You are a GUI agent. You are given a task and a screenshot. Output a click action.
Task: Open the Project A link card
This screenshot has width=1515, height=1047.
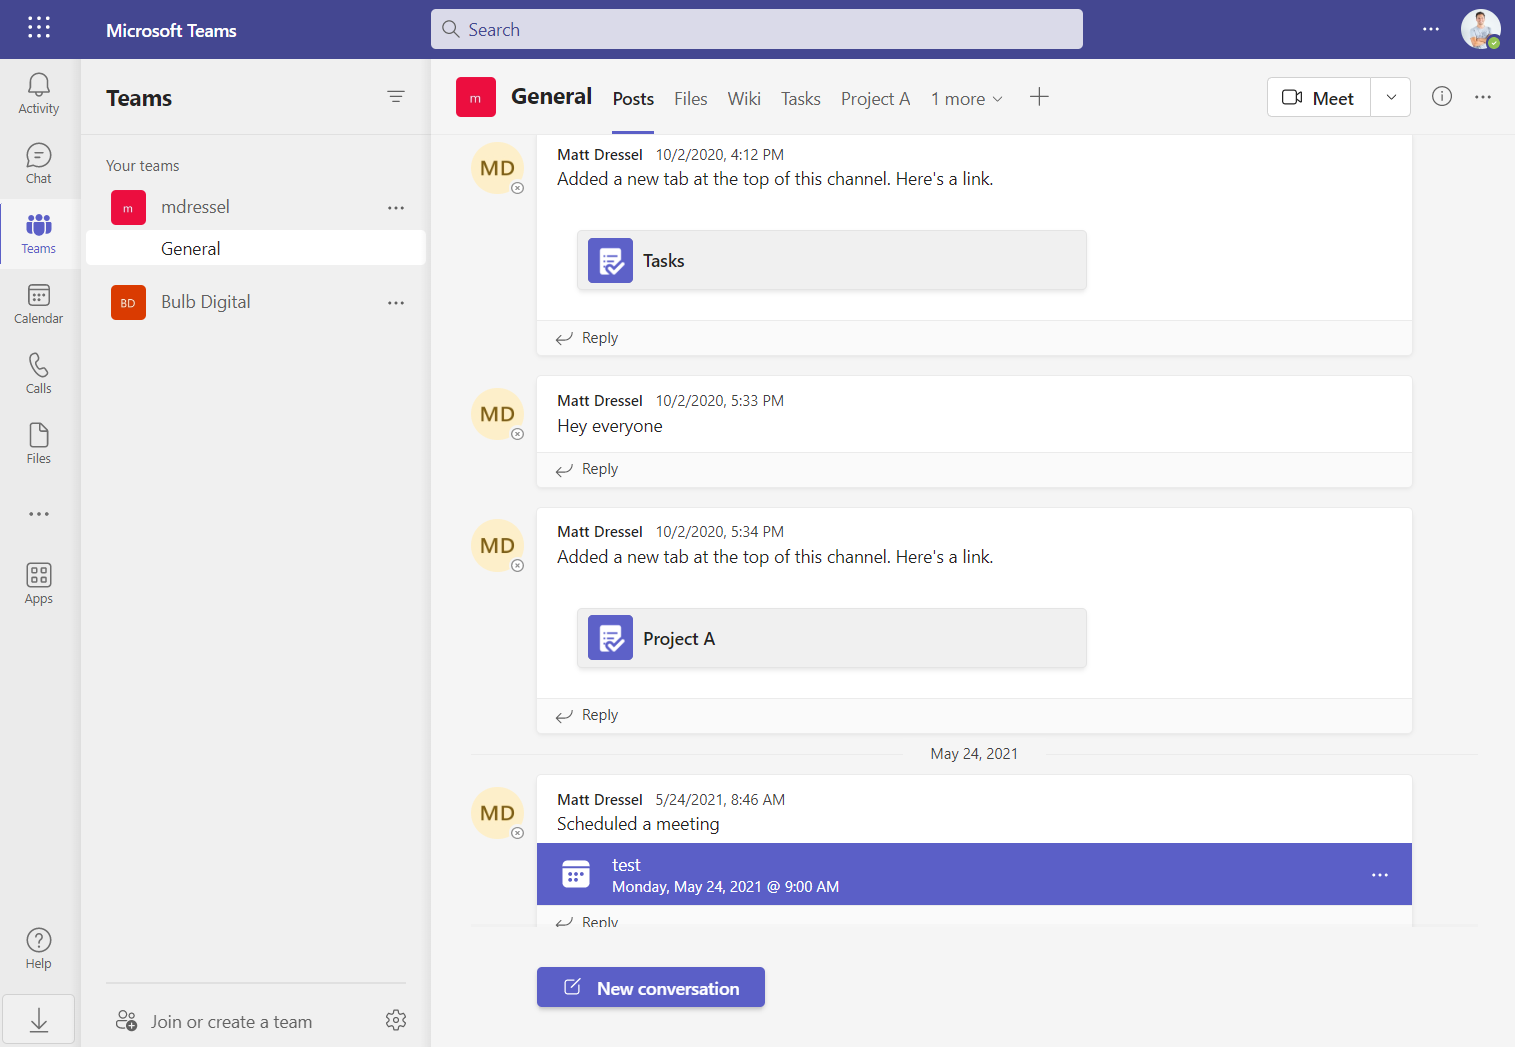(x=832, y=638)
